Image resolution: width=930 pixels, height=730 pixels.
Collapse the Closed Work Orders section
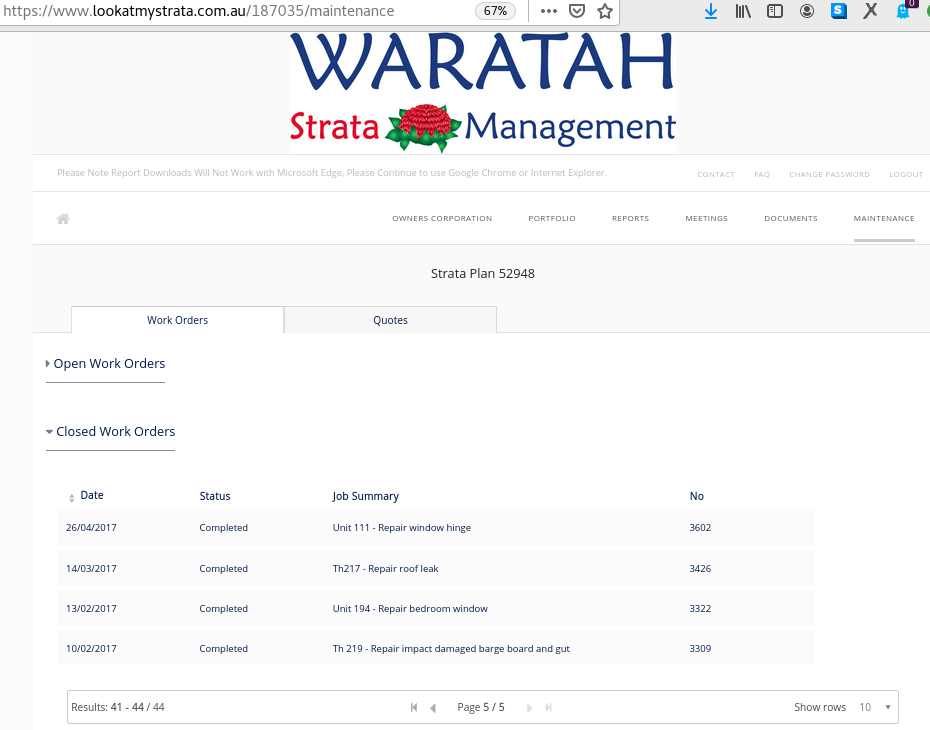[115, 432]
